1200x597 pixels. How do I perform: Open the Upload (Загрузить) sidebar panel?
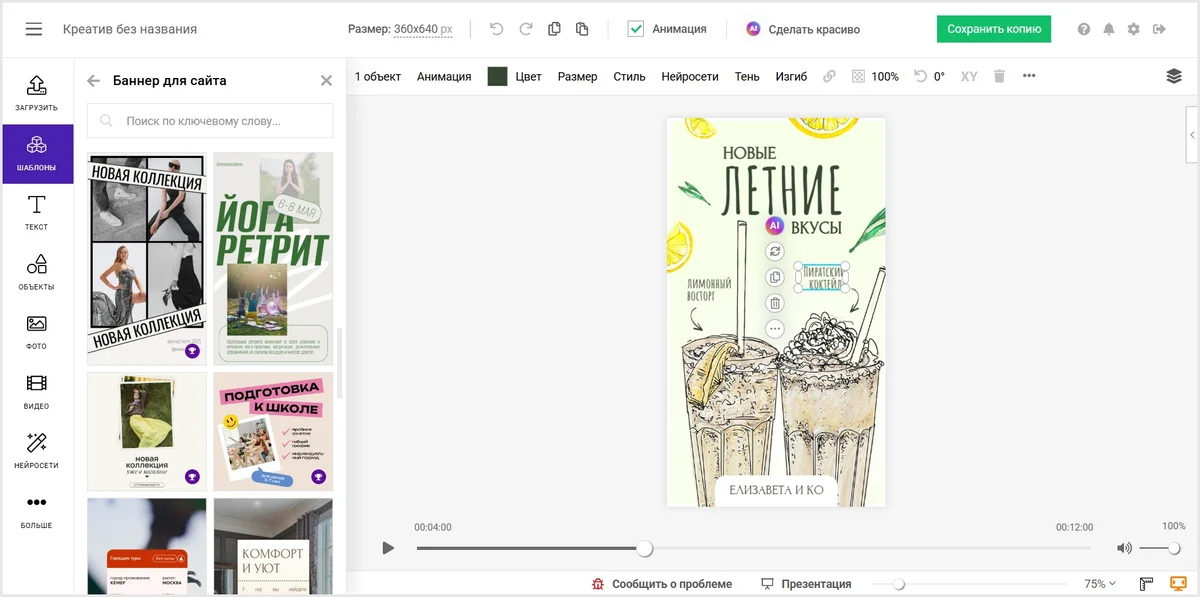tap(37, 93)
